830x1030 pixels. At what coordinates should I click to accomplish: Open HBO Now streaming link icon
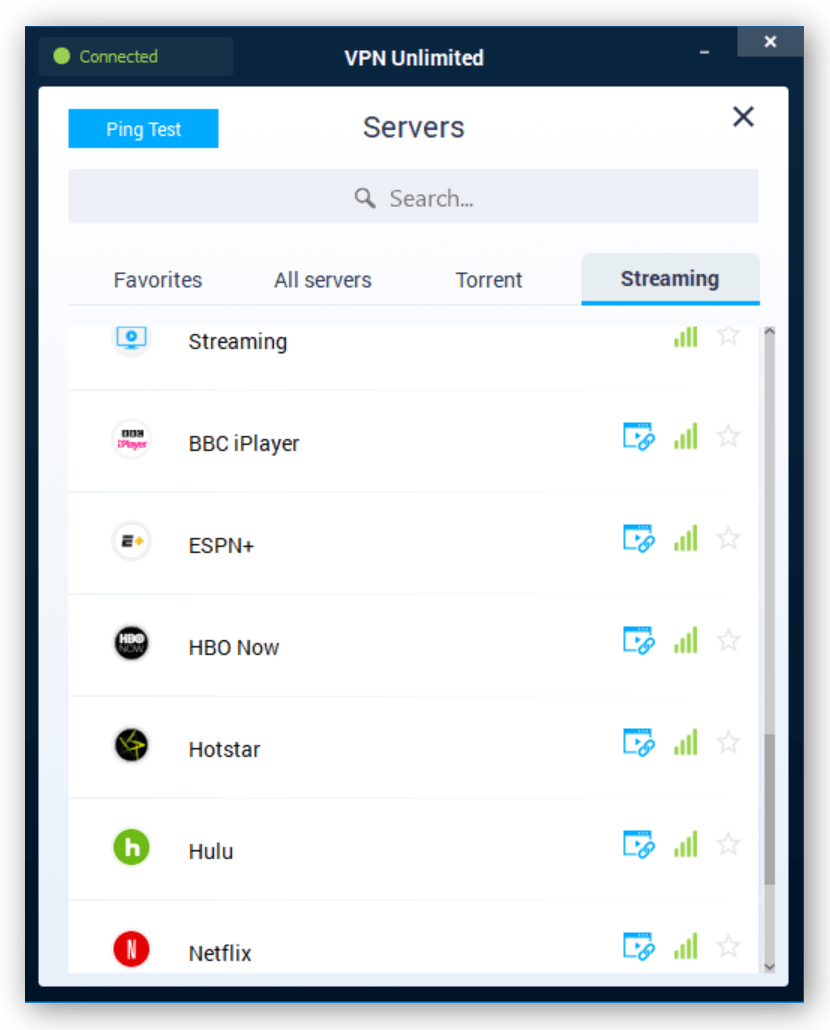(639, 640)
